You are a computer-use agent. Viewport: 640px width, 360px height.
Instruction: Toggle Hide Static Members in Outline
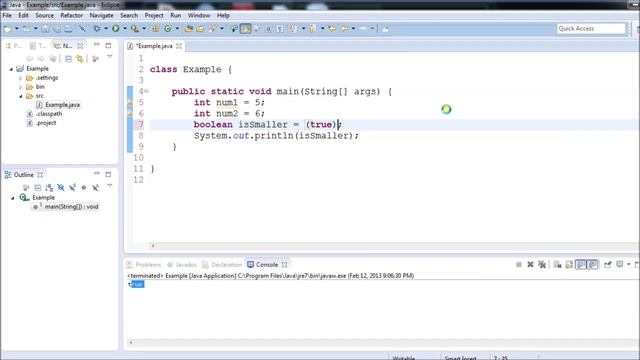pyautogui.click(x=72, y=188)
